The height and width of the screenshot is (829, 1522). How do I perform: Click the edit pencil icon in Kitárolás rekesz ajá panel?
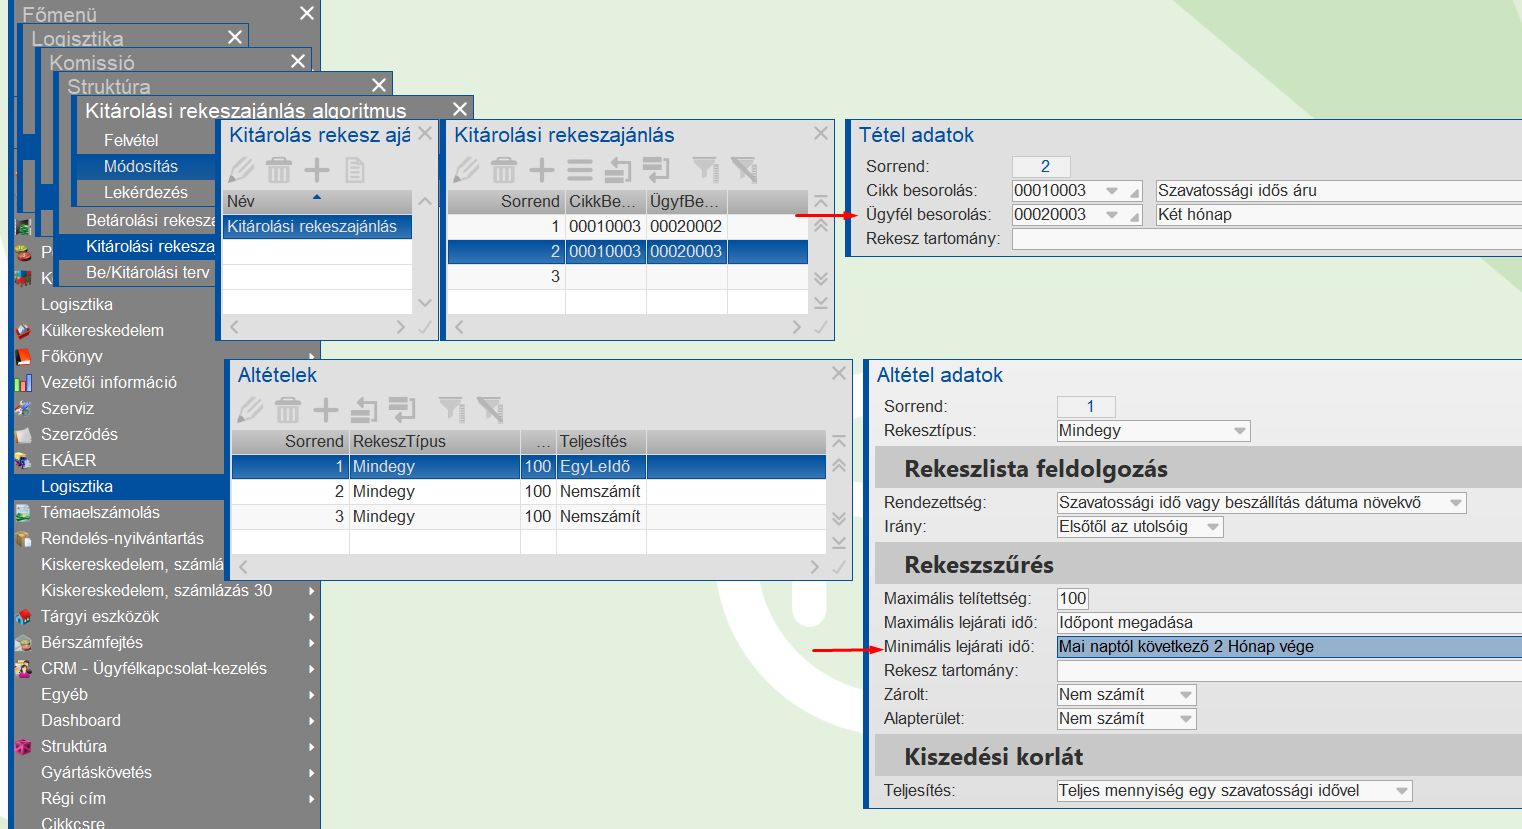tap(242, 170)
